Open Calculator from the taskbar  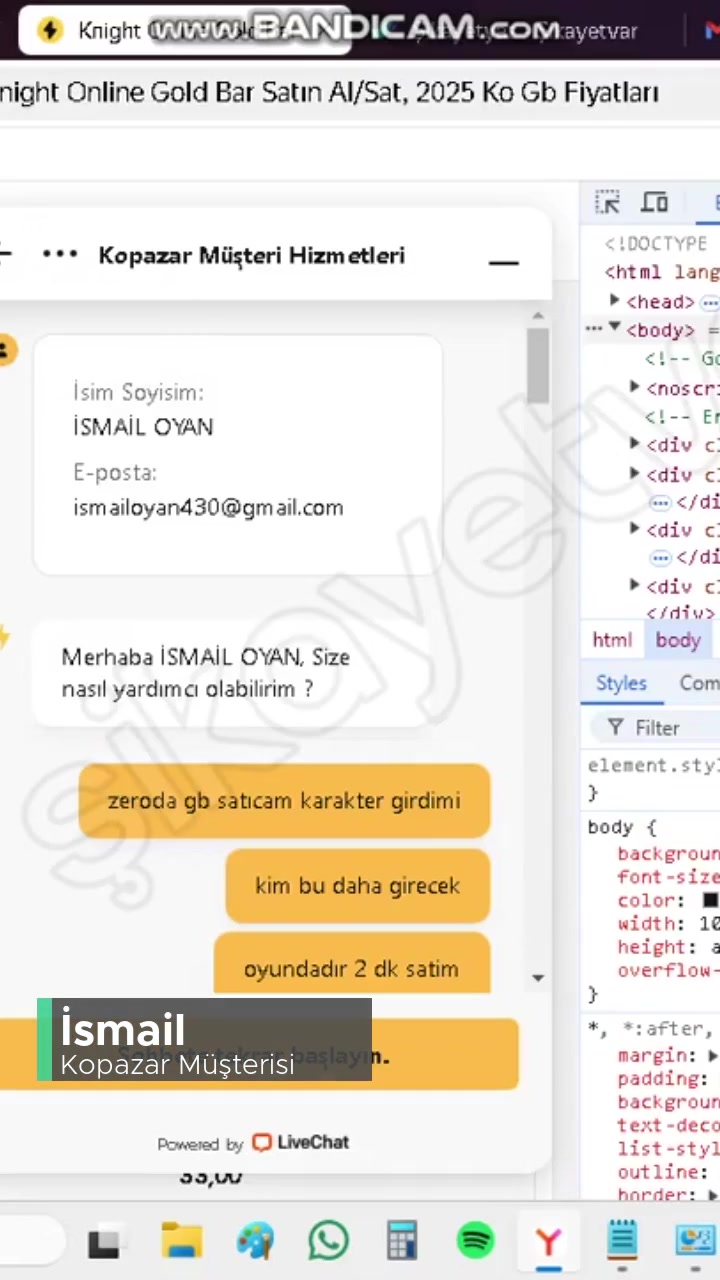tap(402, 1242)
